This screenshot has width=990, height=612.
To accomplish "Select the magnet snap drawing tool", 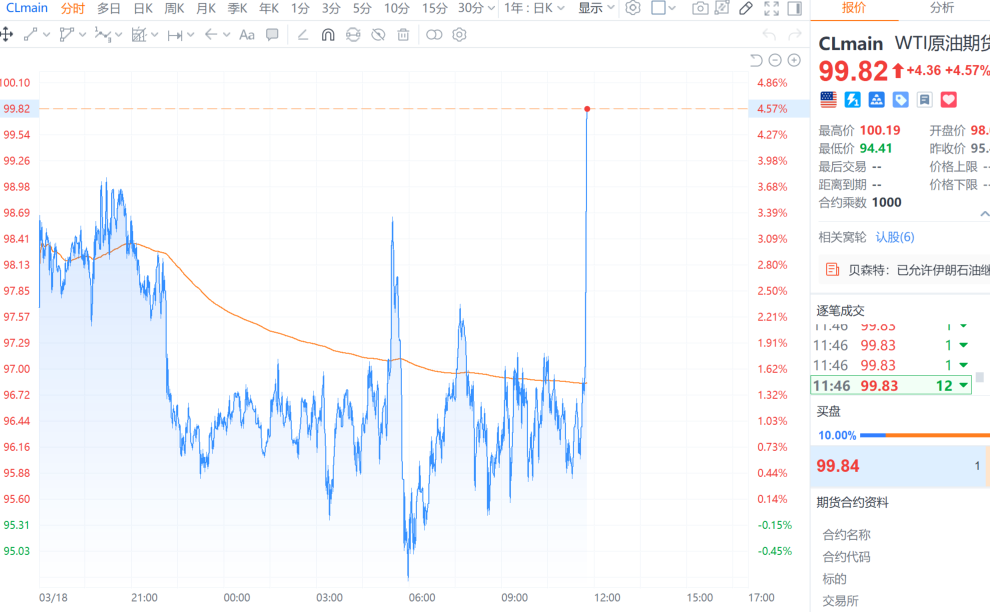I will point(328,34).
